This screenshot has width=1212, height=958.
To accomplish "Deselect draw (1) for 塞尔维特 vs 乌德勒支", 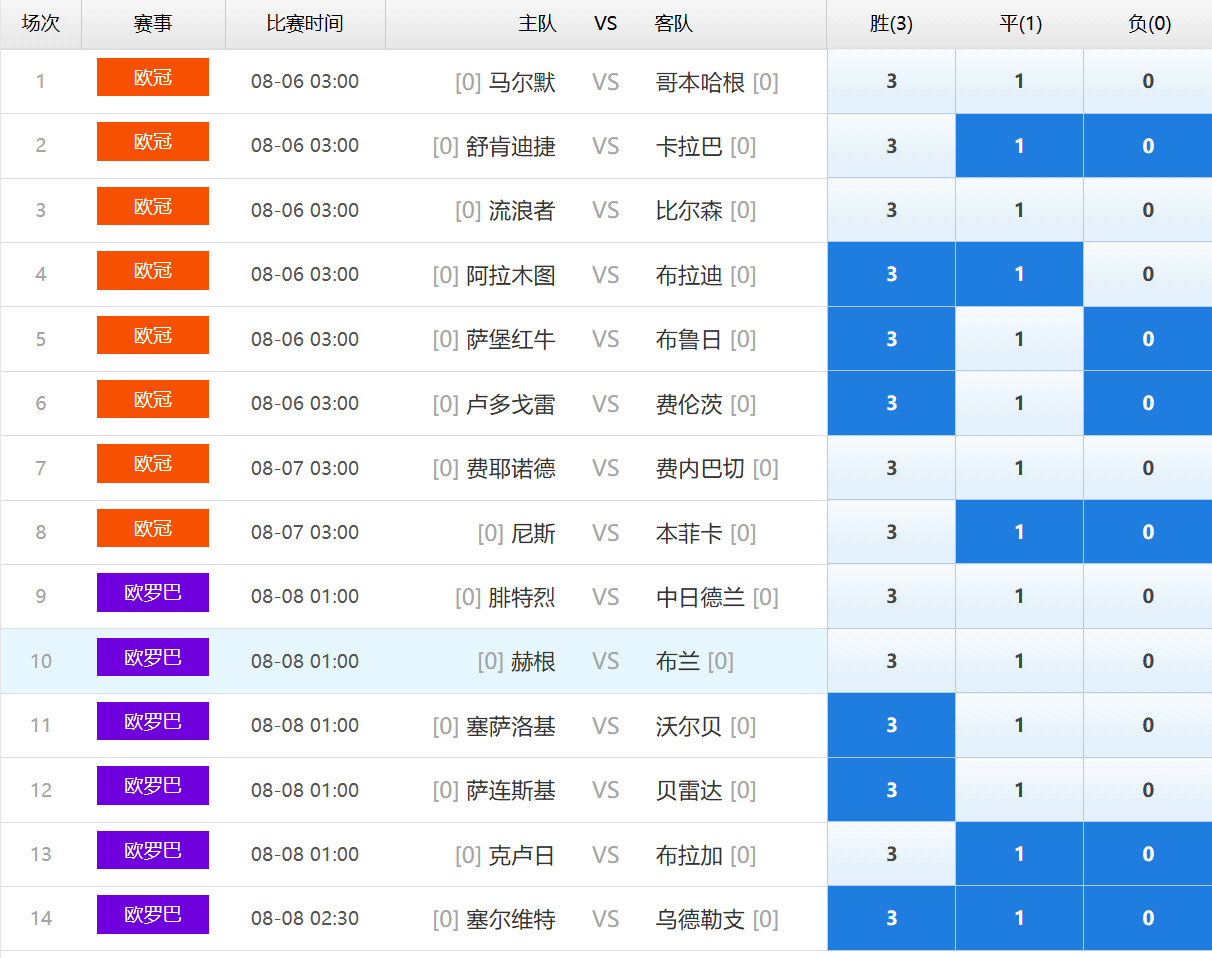I will (x=1019, y=918).
